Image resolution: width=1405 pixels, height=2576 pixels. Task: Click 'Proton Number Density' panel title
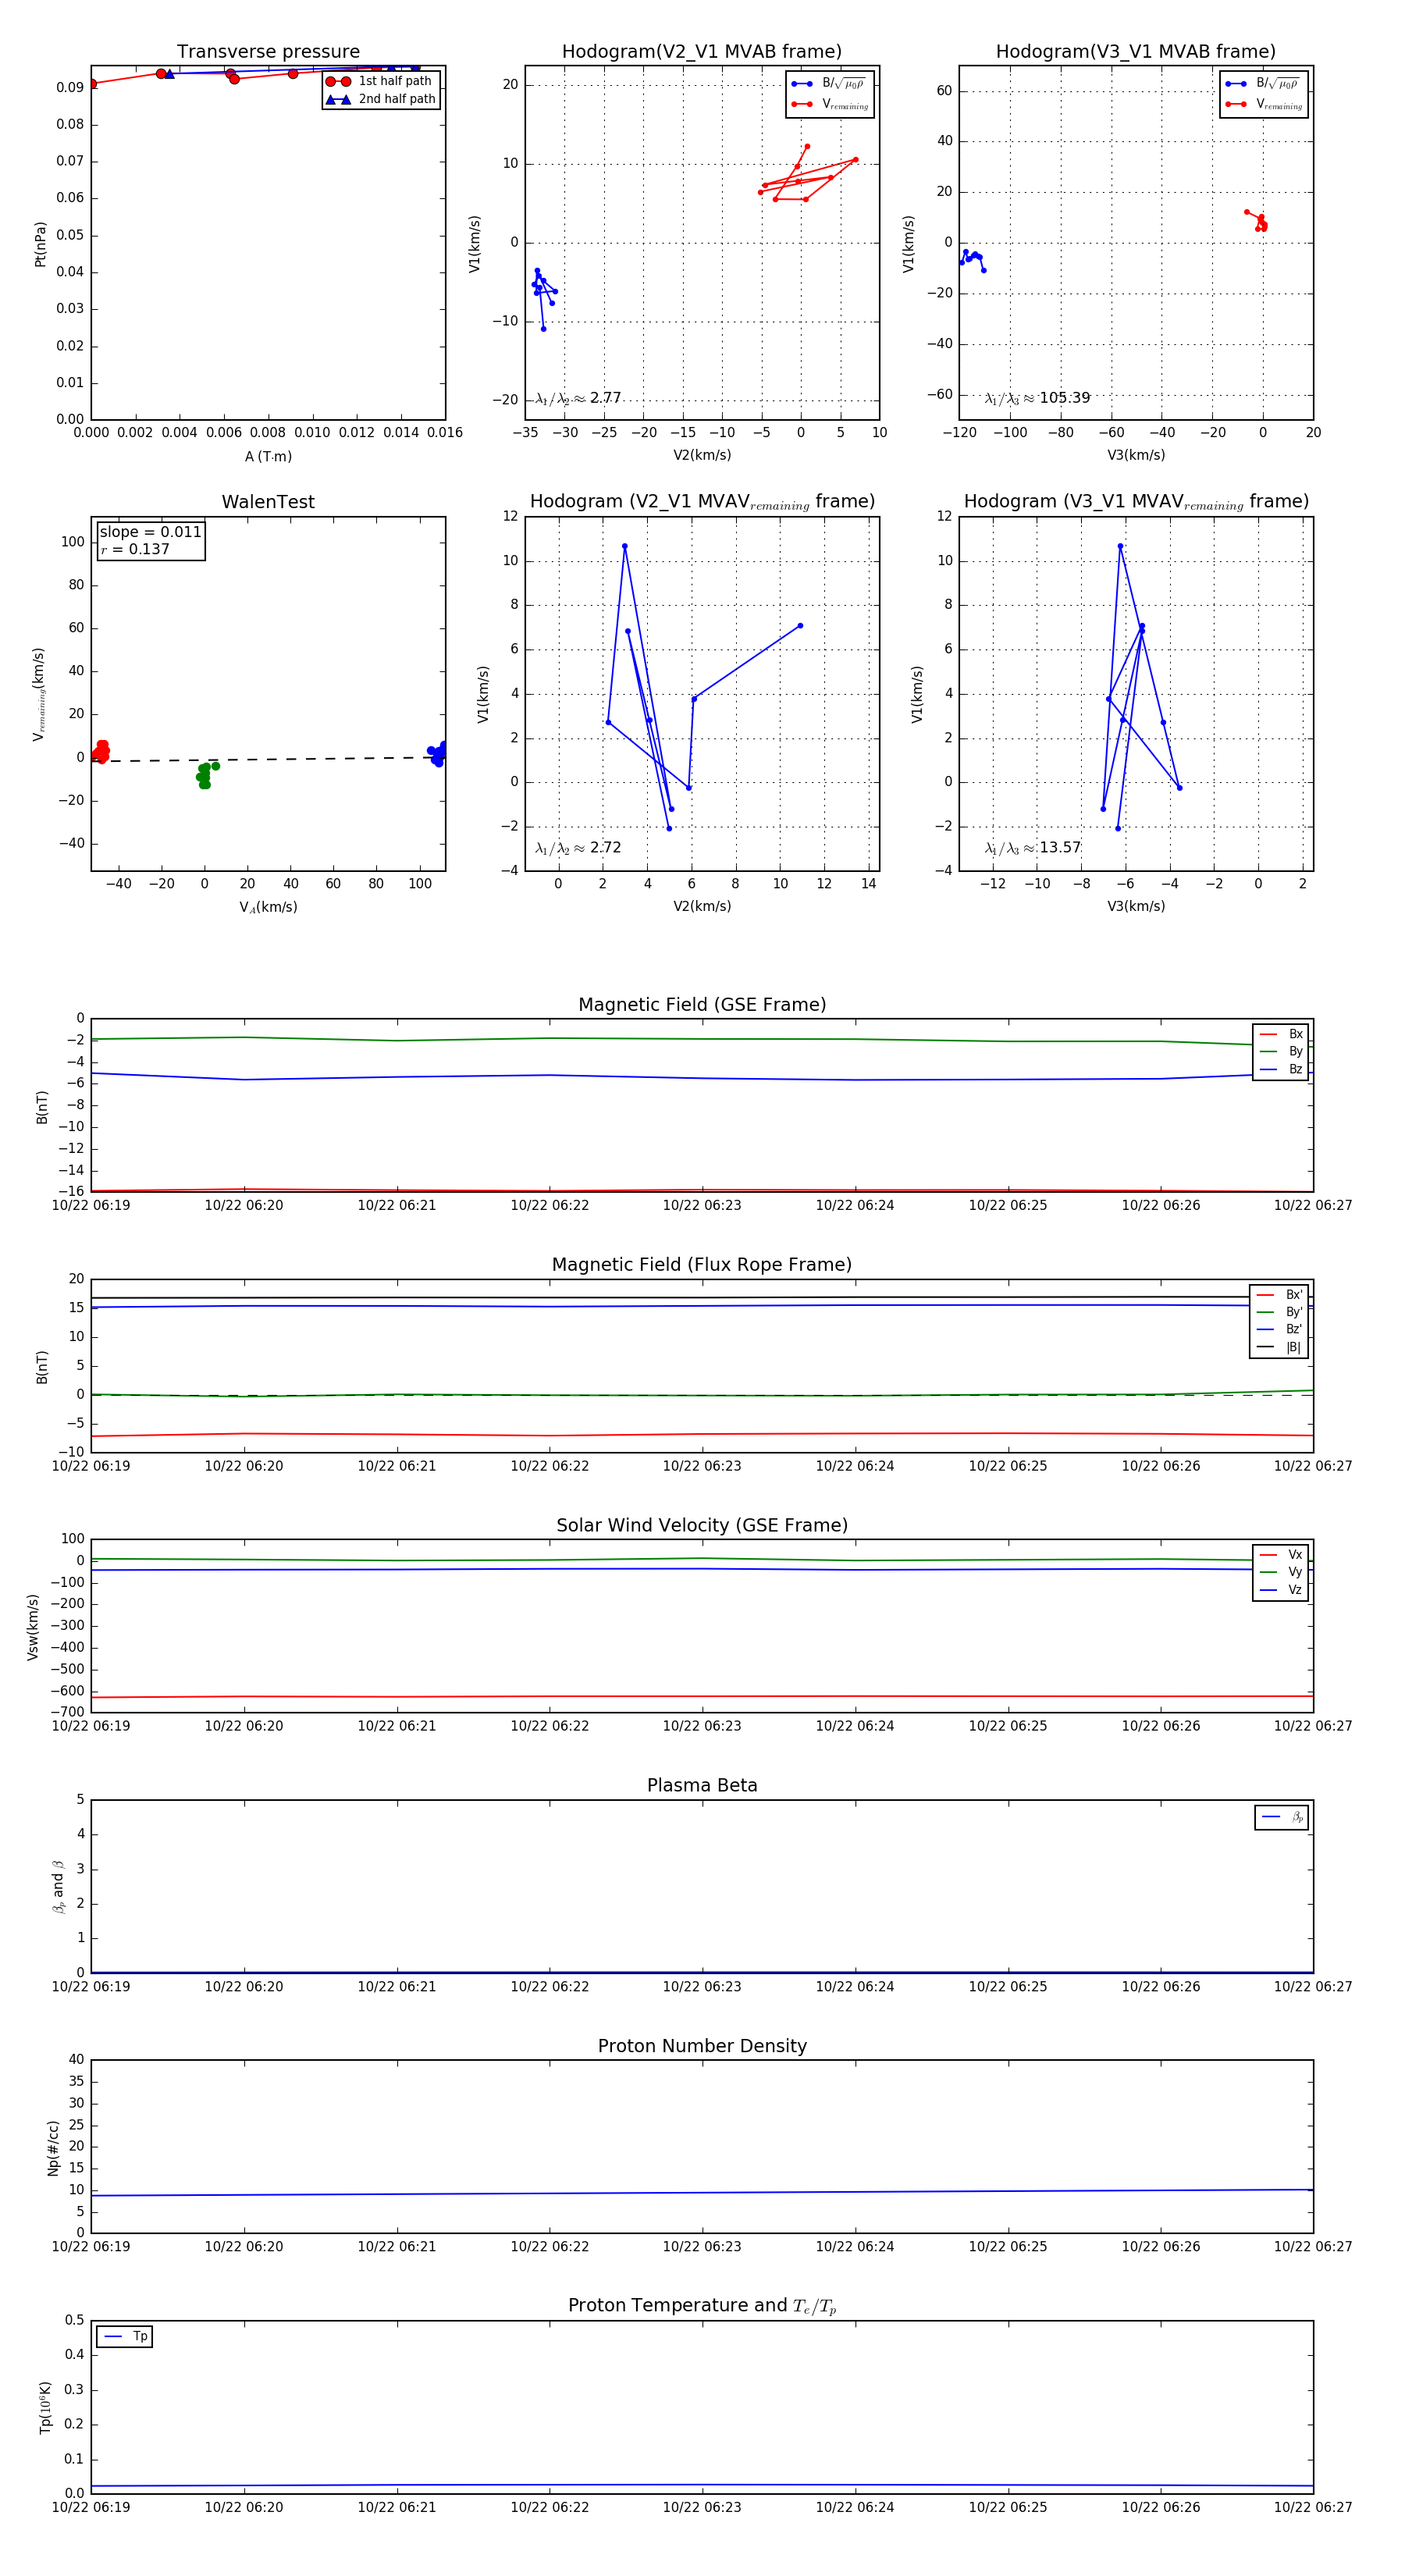click(x=702, y=2046)
